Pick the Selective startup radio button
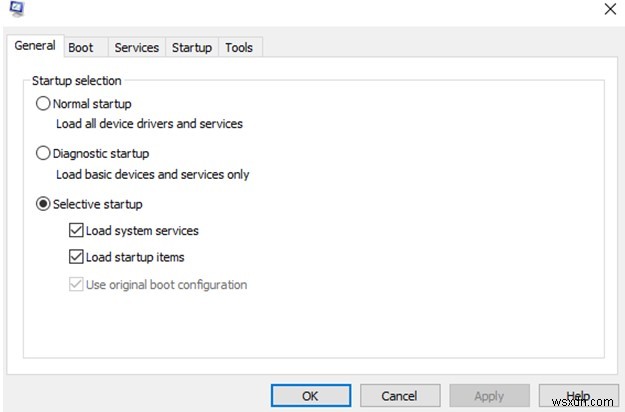 [43, 204]
